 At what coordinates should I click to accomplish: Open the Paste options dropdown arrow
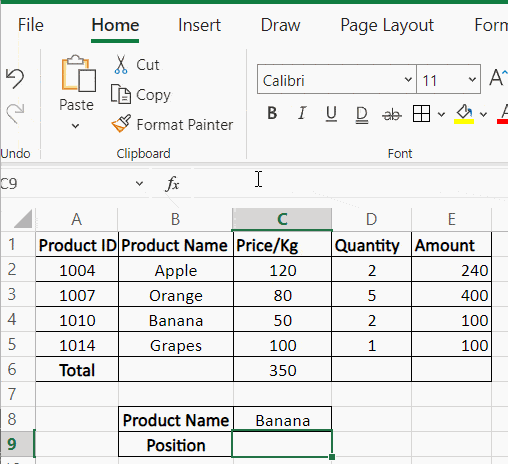click(x=76, y=126)
